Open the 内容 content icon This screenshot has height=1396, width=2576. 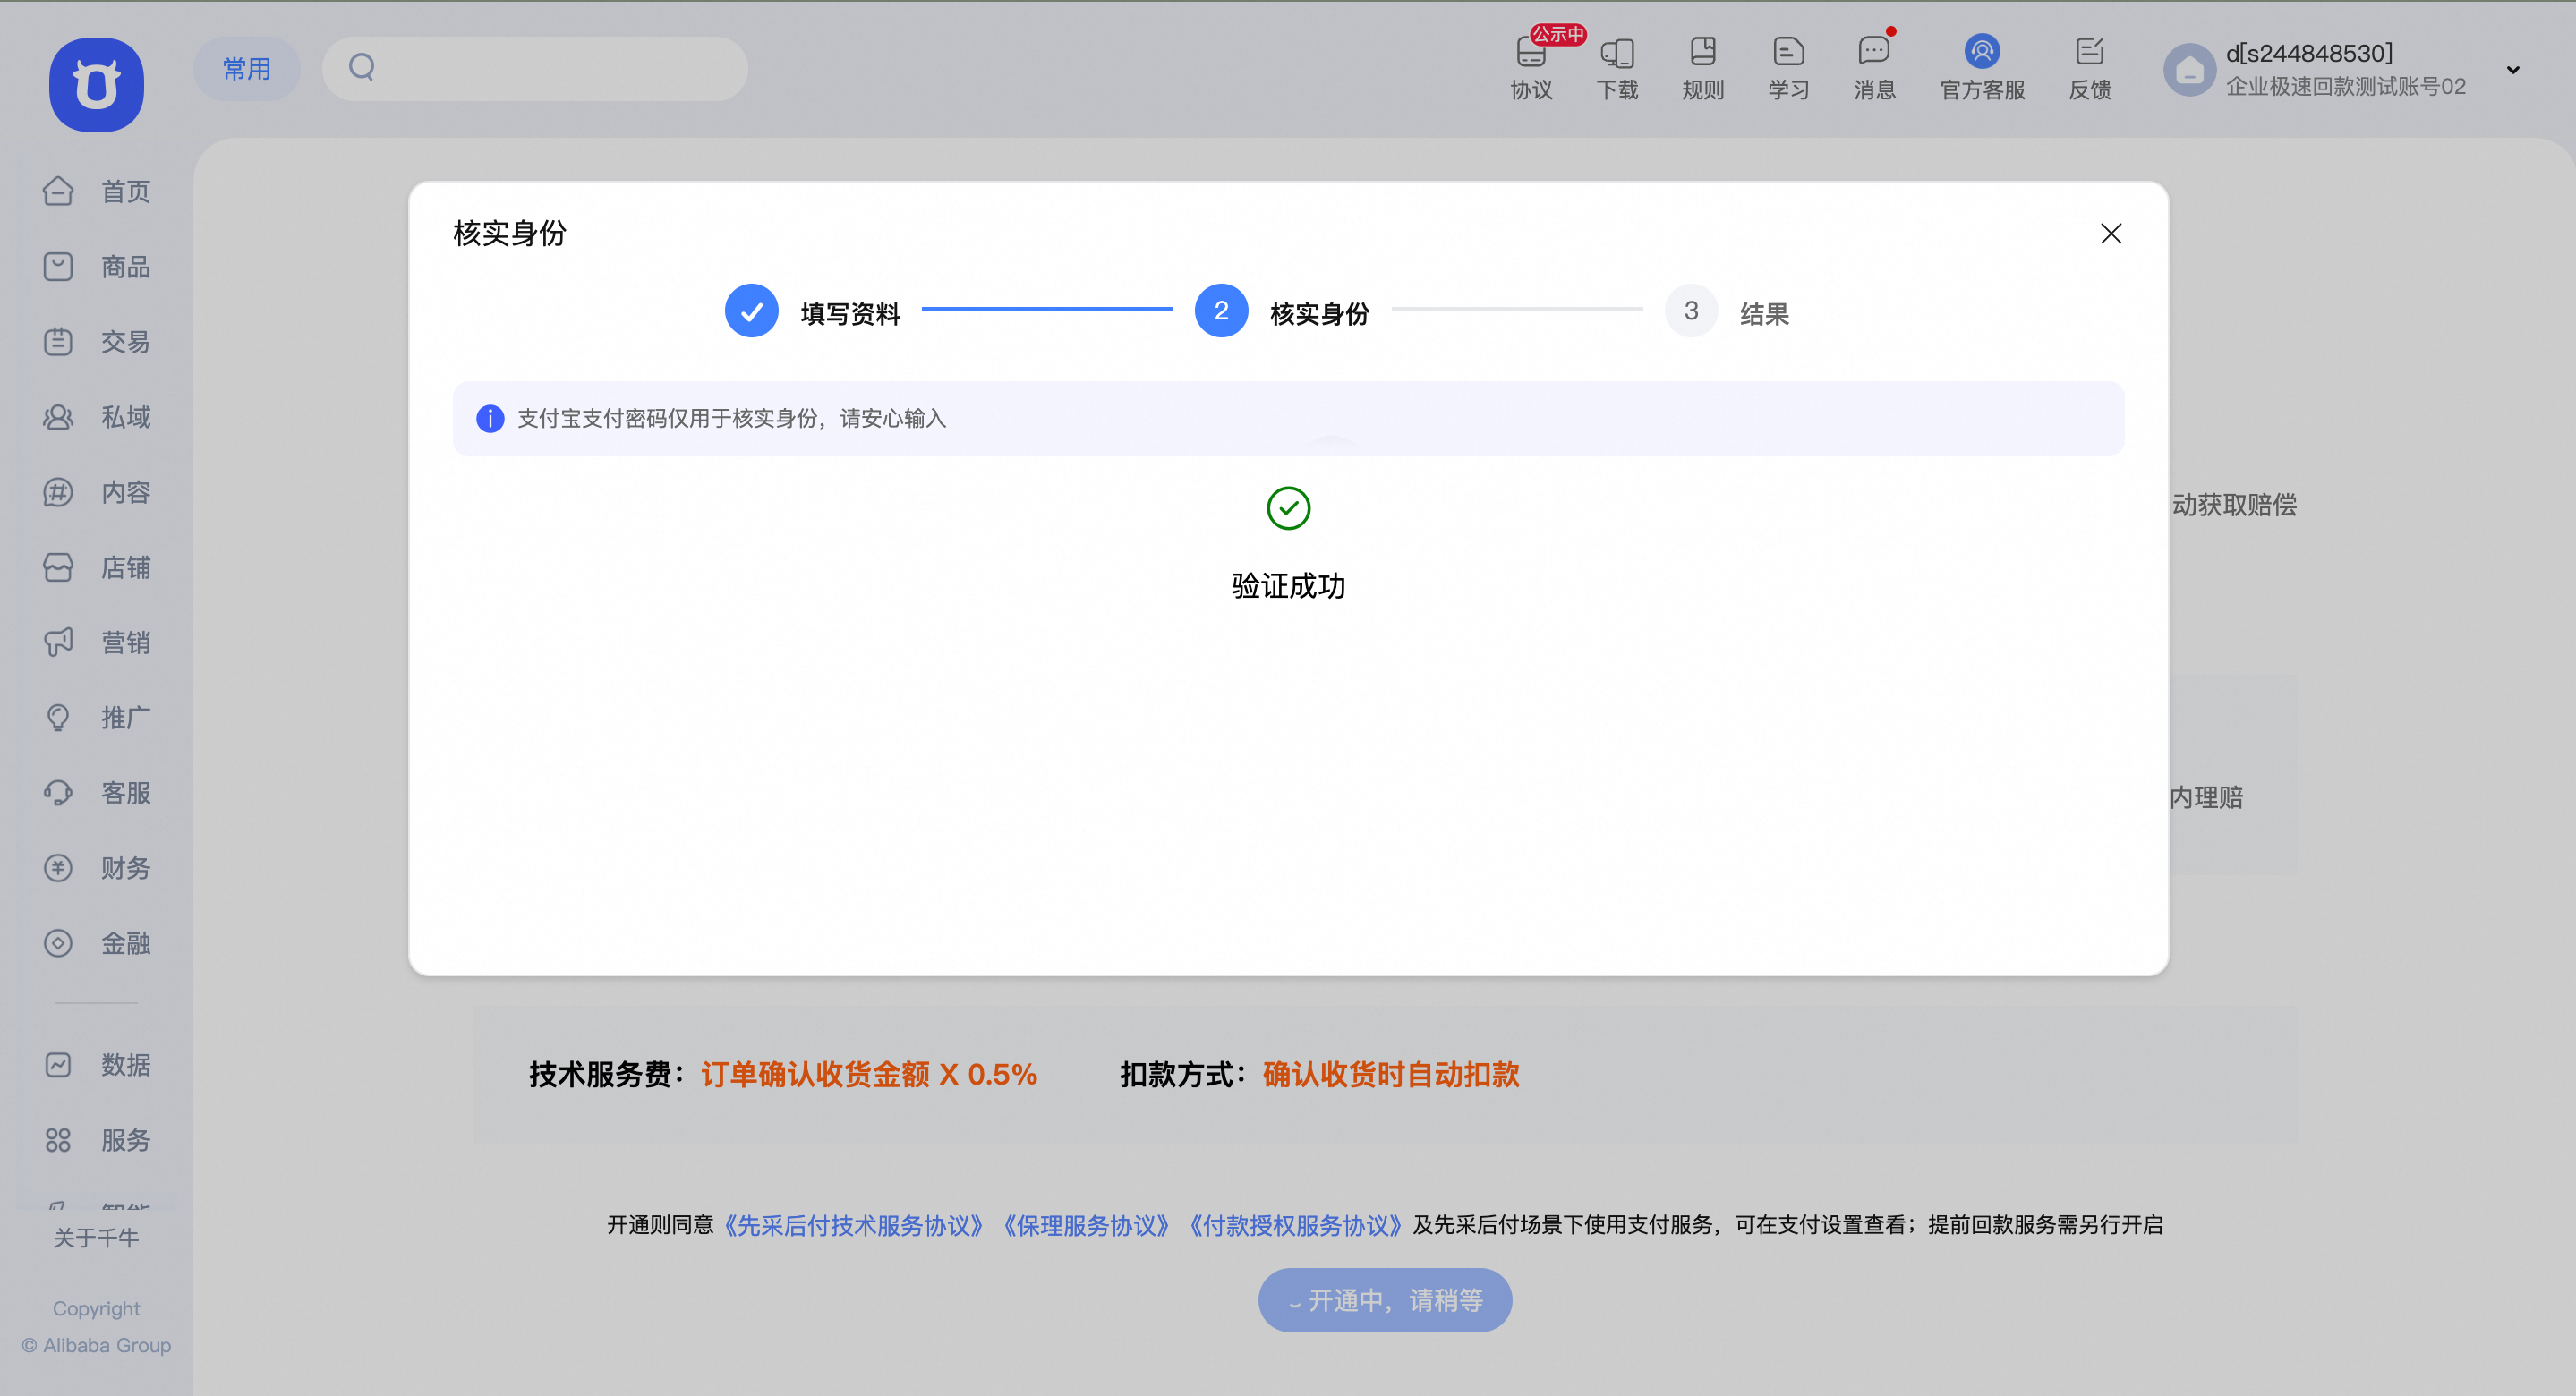tap(58, 492)
